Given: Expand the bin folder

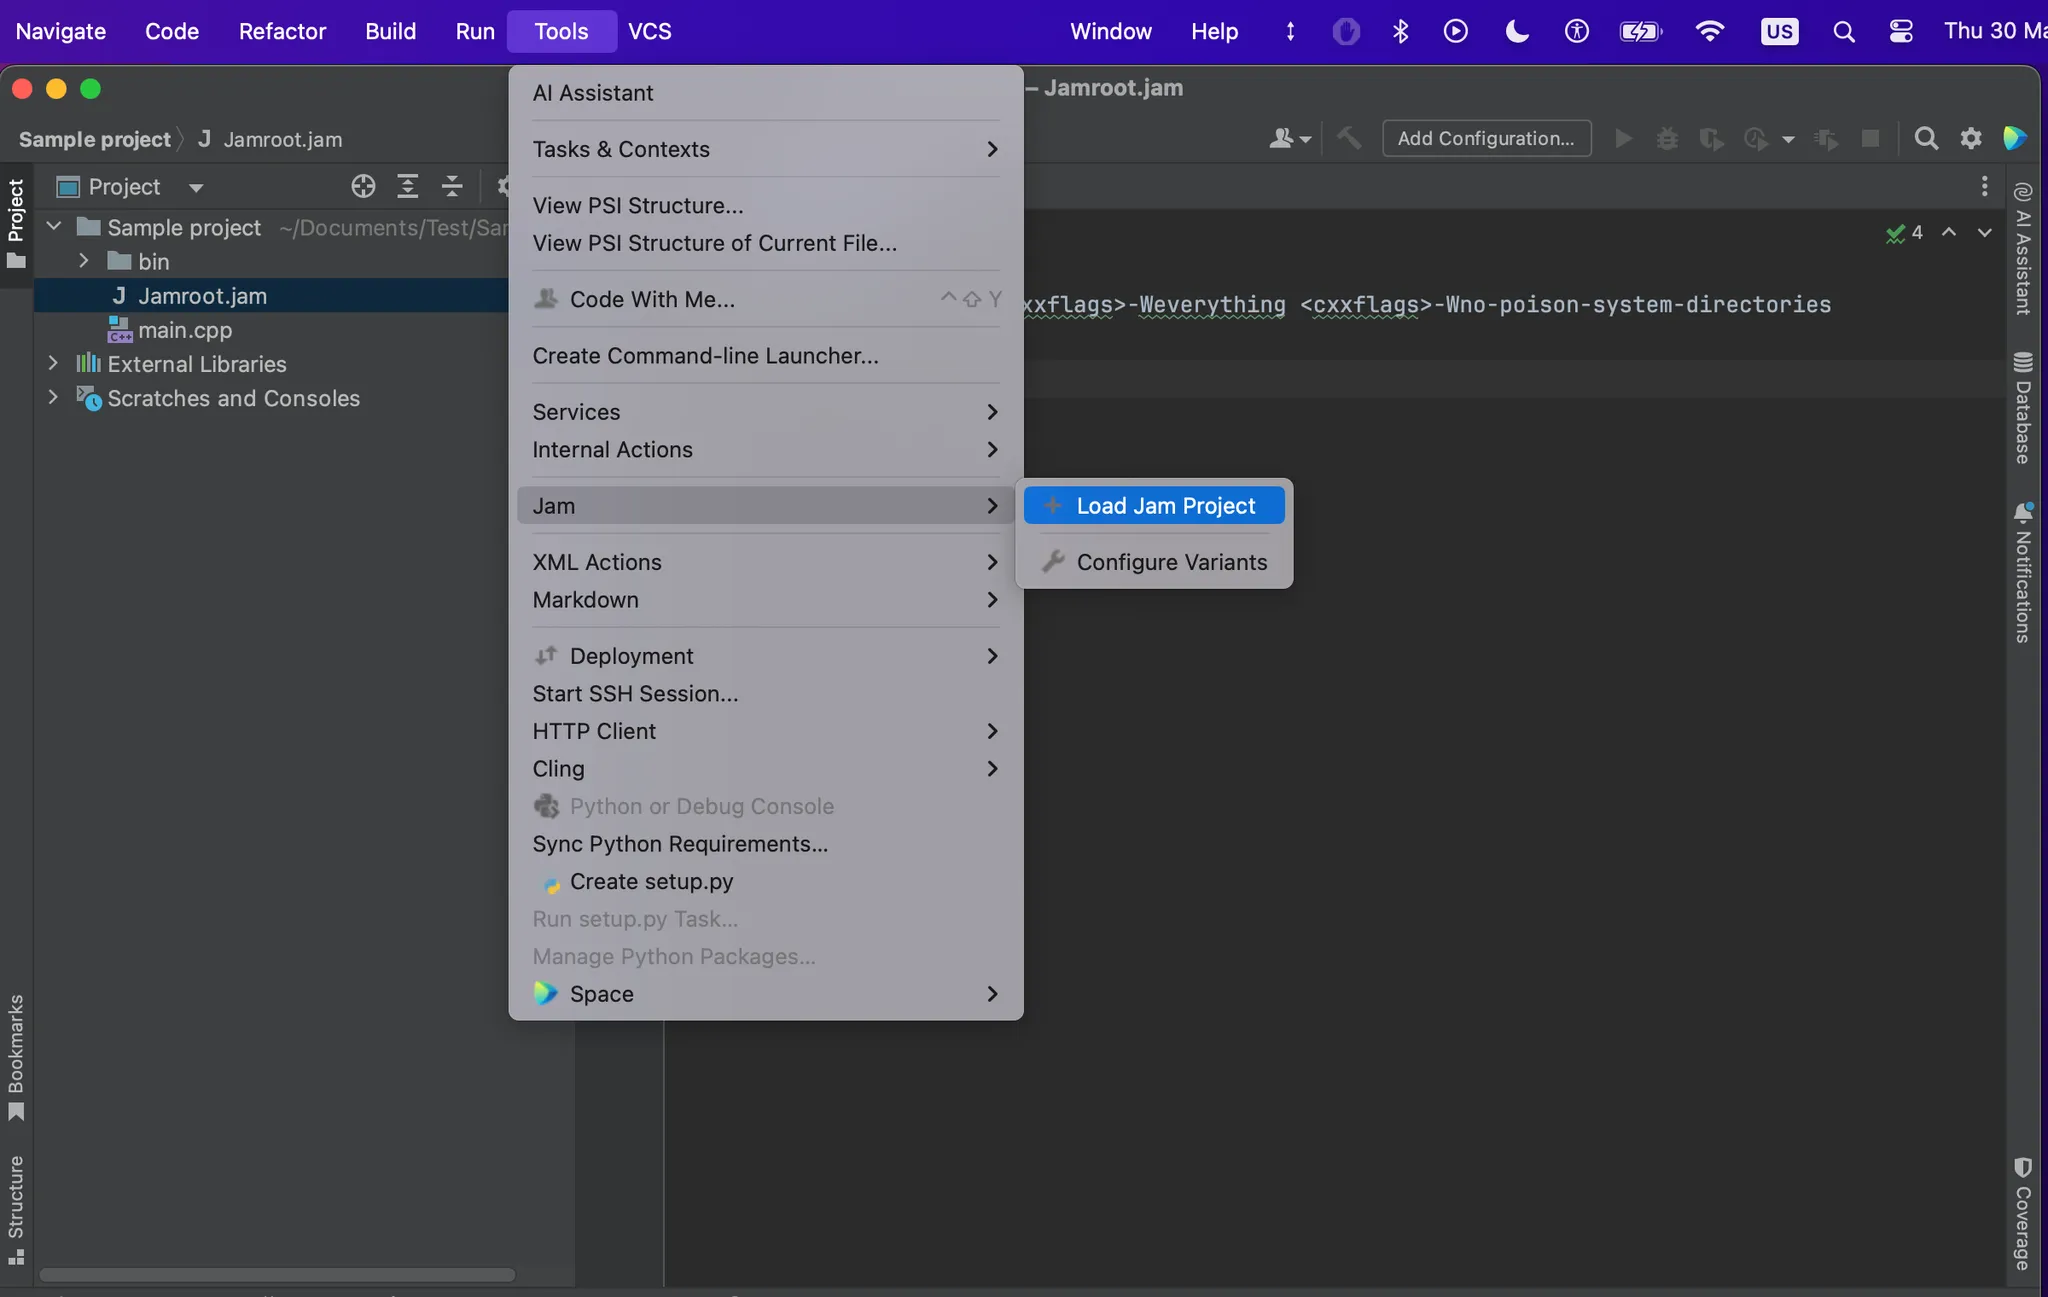Looking at the screenshot, I should [x=84, y=261].
